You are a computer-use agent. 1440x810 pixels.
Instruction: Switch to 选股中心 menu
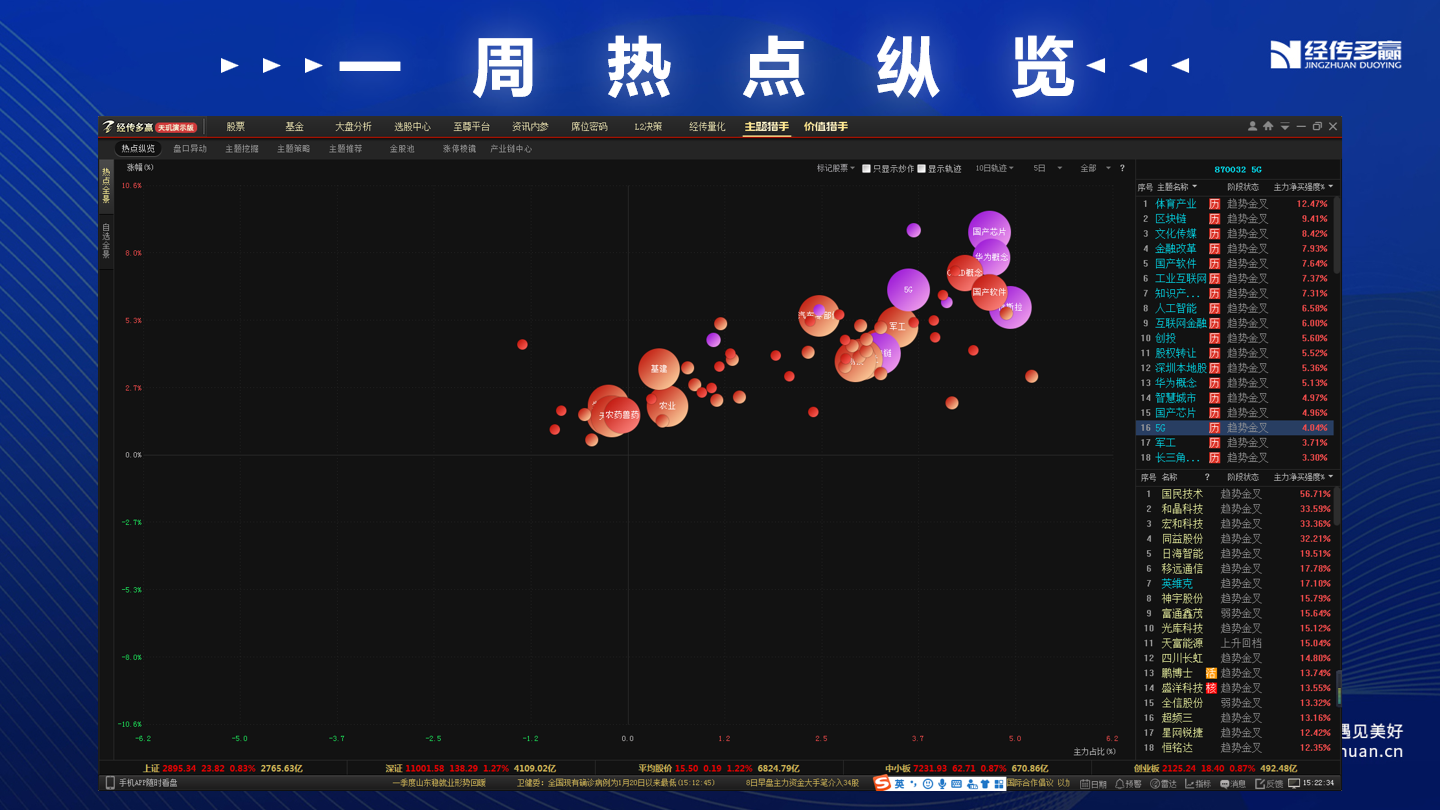(x=412, y=127)
